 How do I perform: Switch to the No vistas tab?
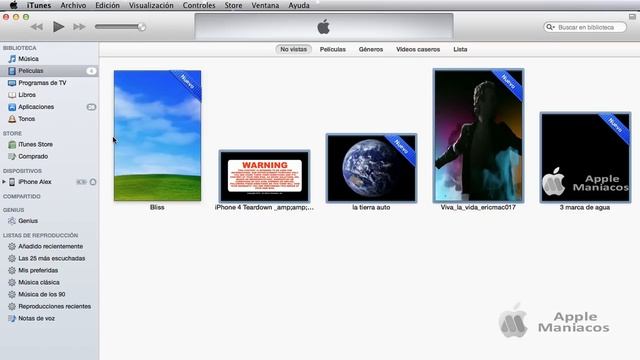click(x=293, y=49)
